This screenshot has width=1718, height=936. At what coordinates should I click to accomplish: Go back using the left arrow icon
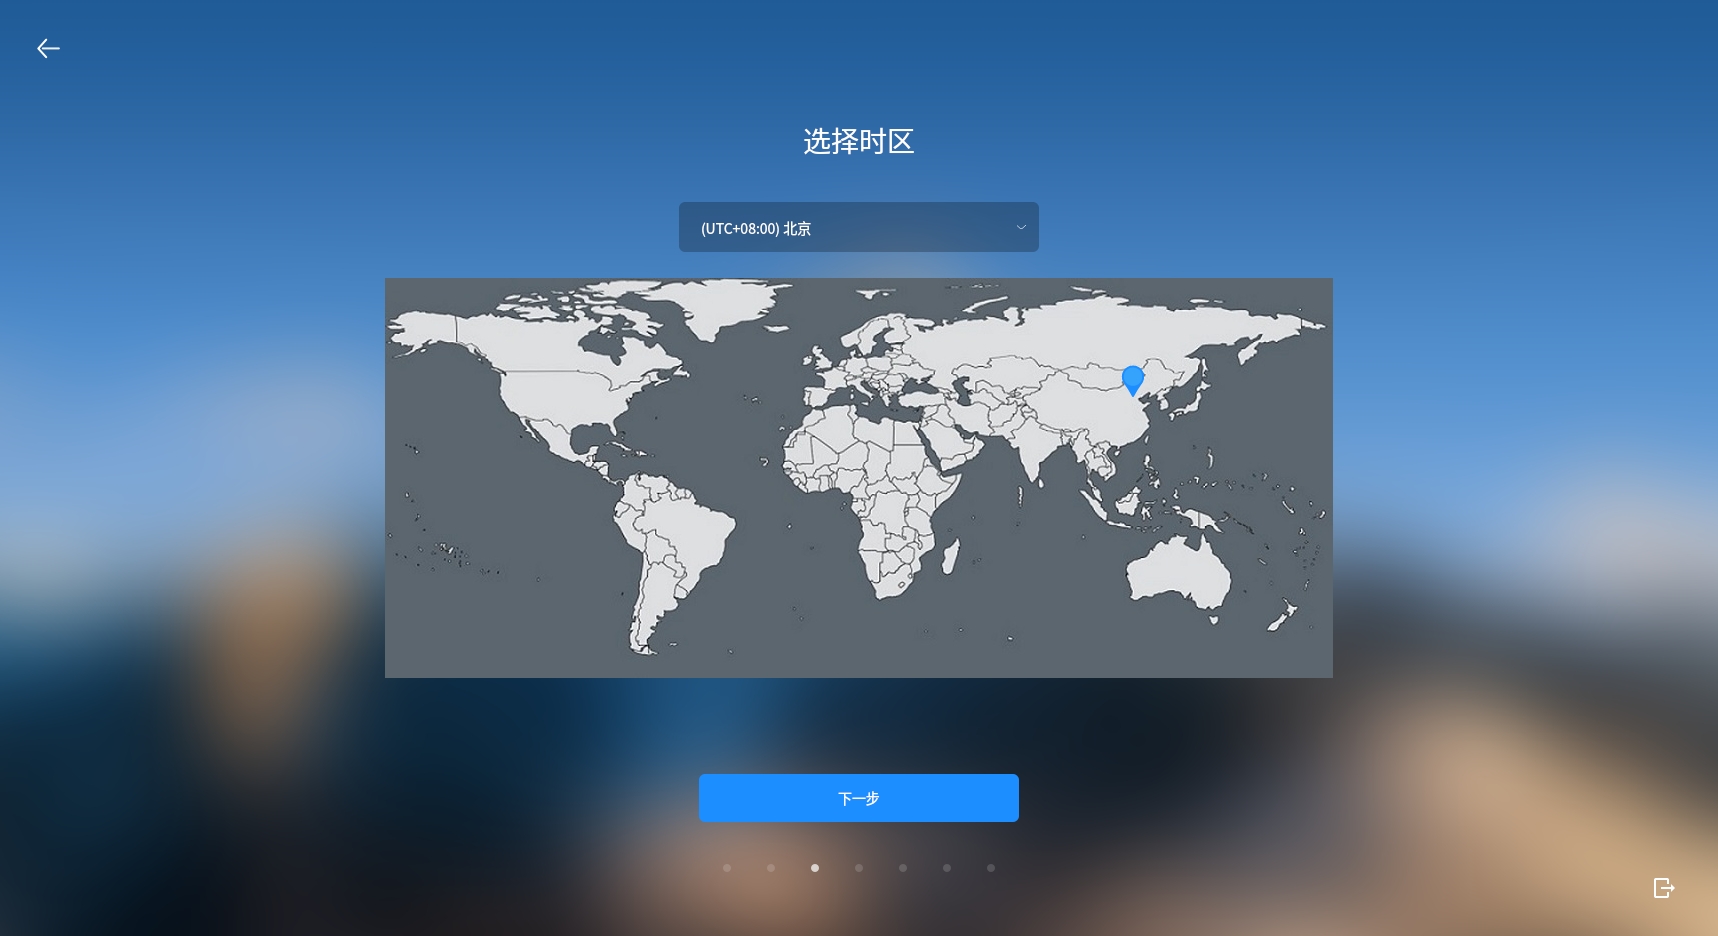coord(48,48)
